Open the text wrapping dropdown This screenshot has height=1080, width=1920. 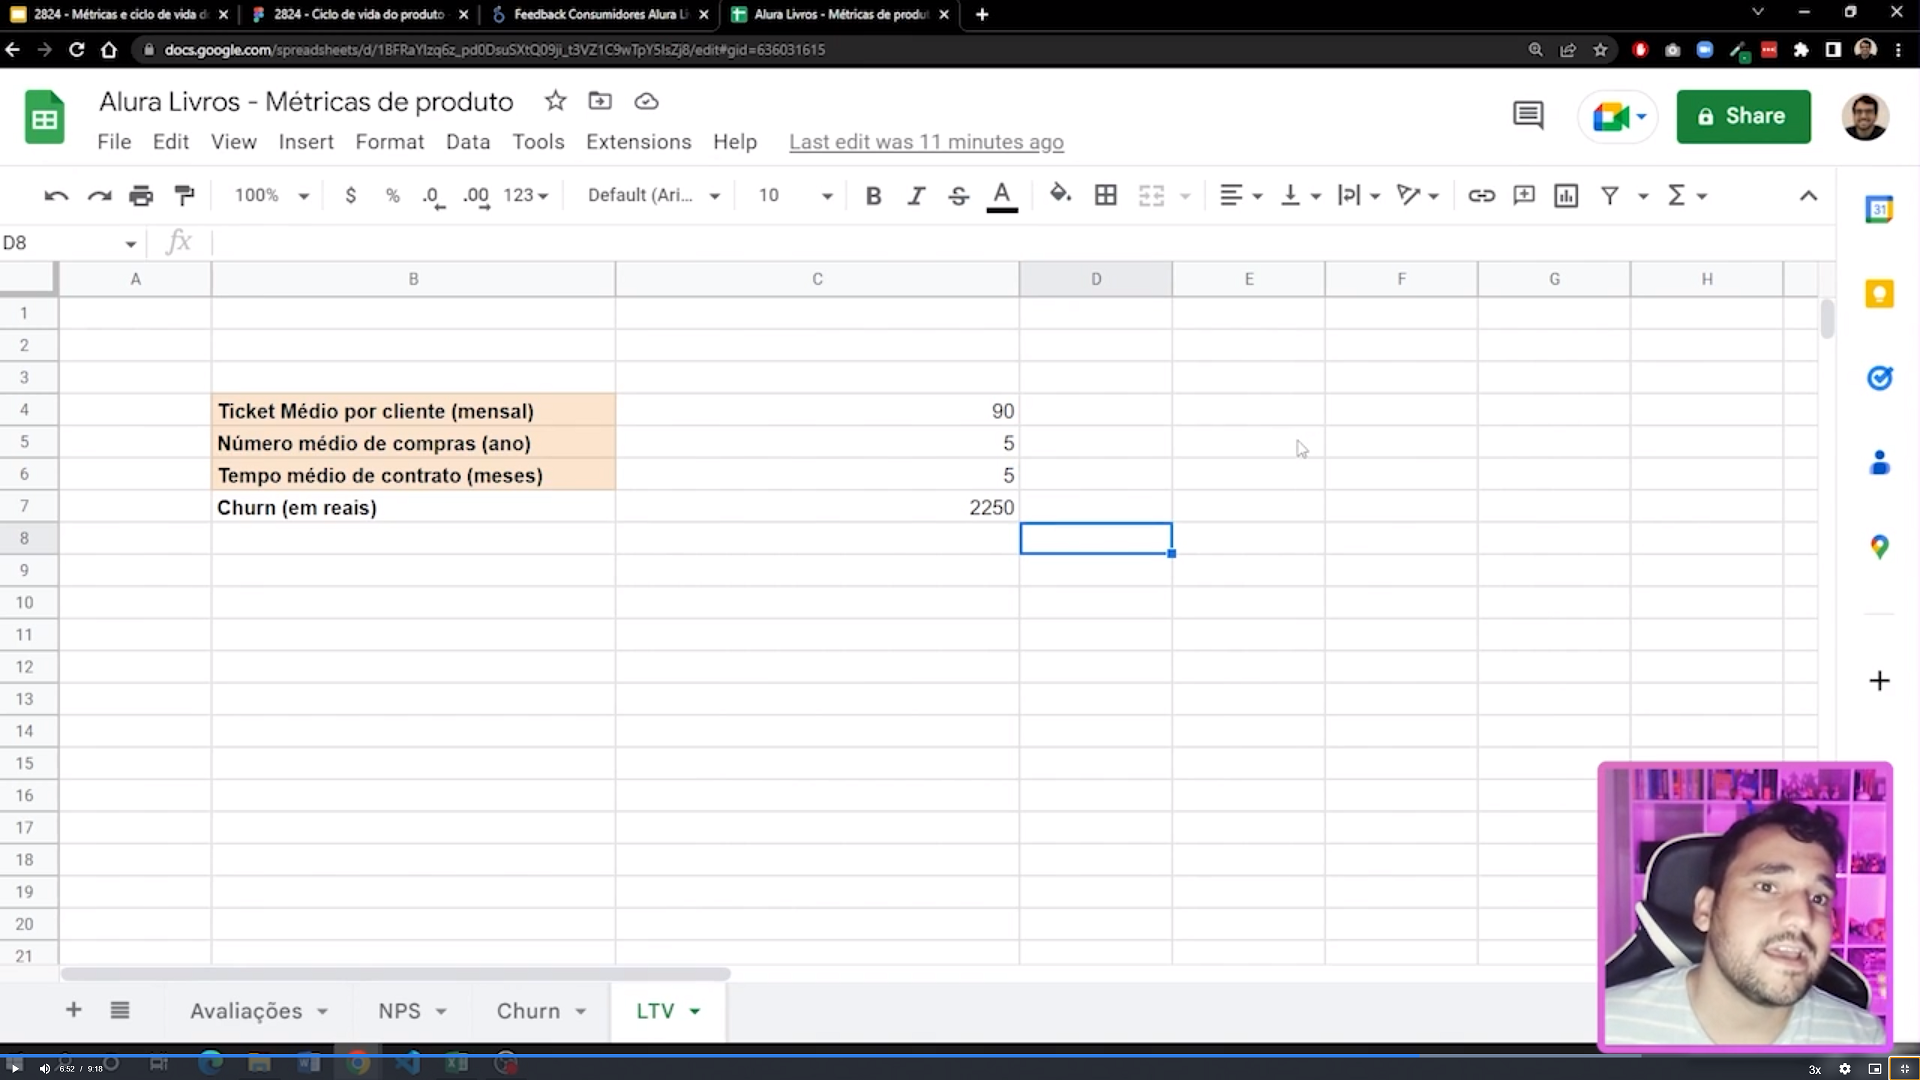pyautogui.click(x=1359, y=196)
